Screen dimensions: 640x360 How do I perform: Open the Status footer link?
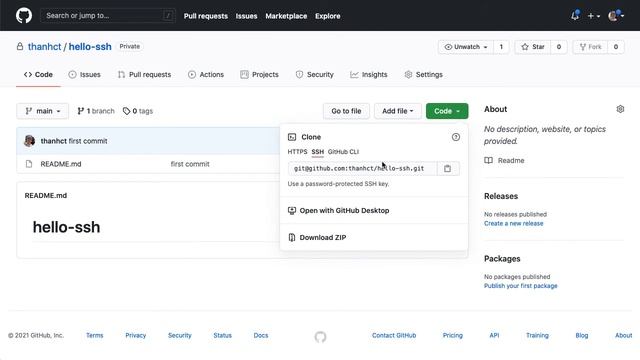pos(222,336)
